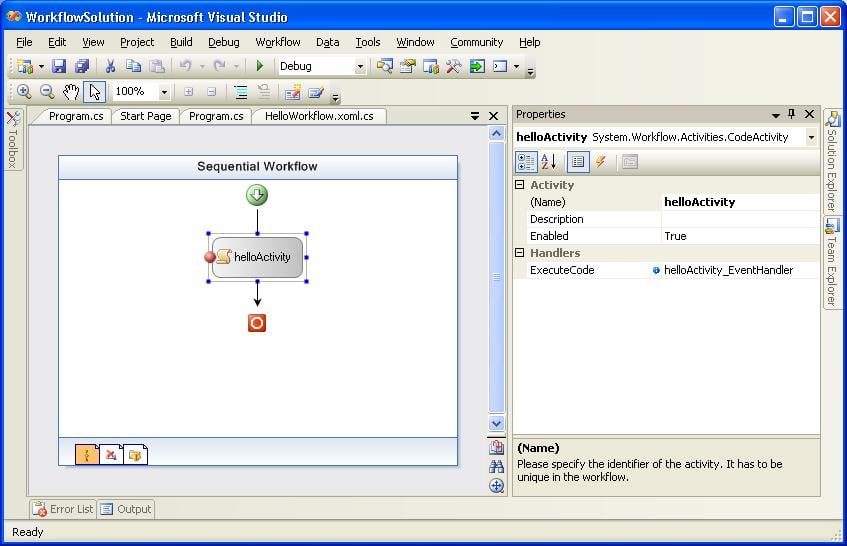Image resolution: width=847 pixels, height=546 pixels.
Task: Click the Toolbox hammer-wrench toolbar icon
Action: point(454,66)
